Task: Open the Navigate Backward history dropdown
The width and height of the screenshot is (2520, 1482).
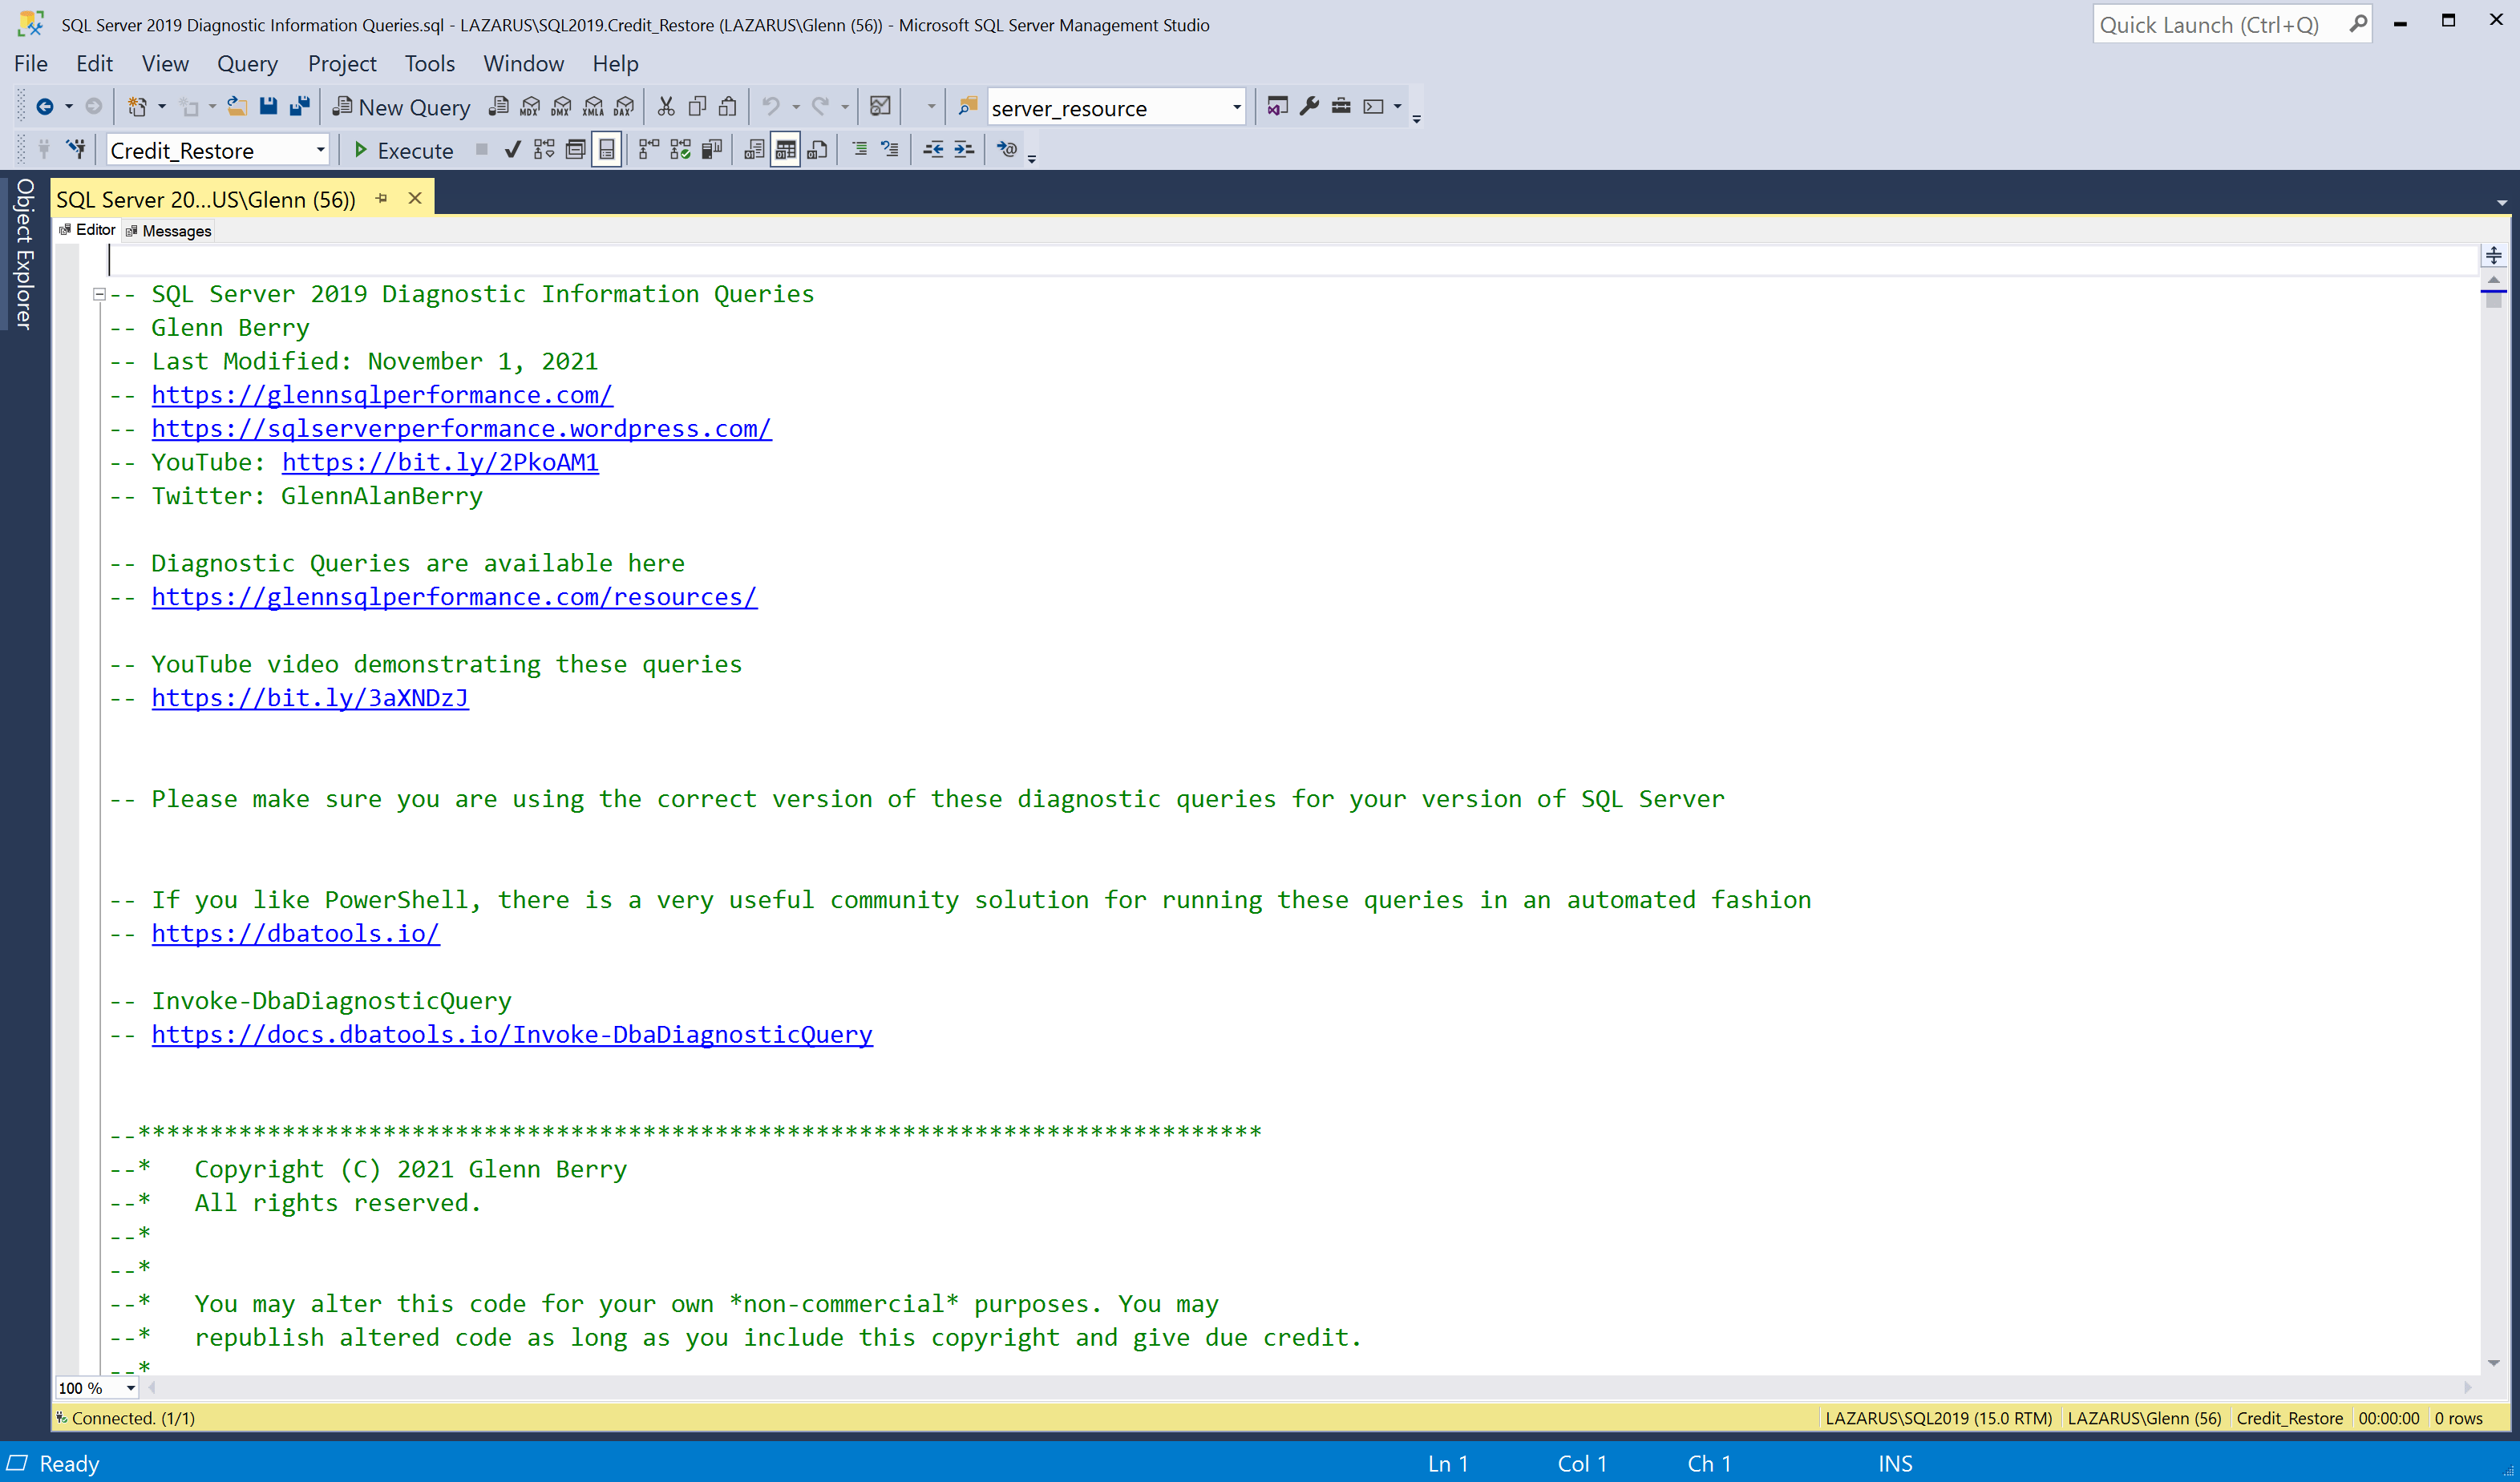Action: point(69,107)
